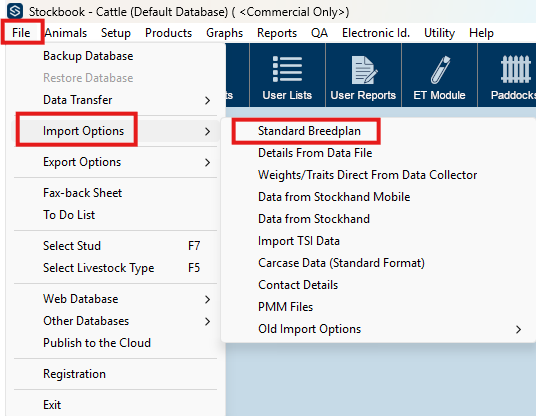Expand the Data Transfer submenu arrow

click(x=207, y=100)
